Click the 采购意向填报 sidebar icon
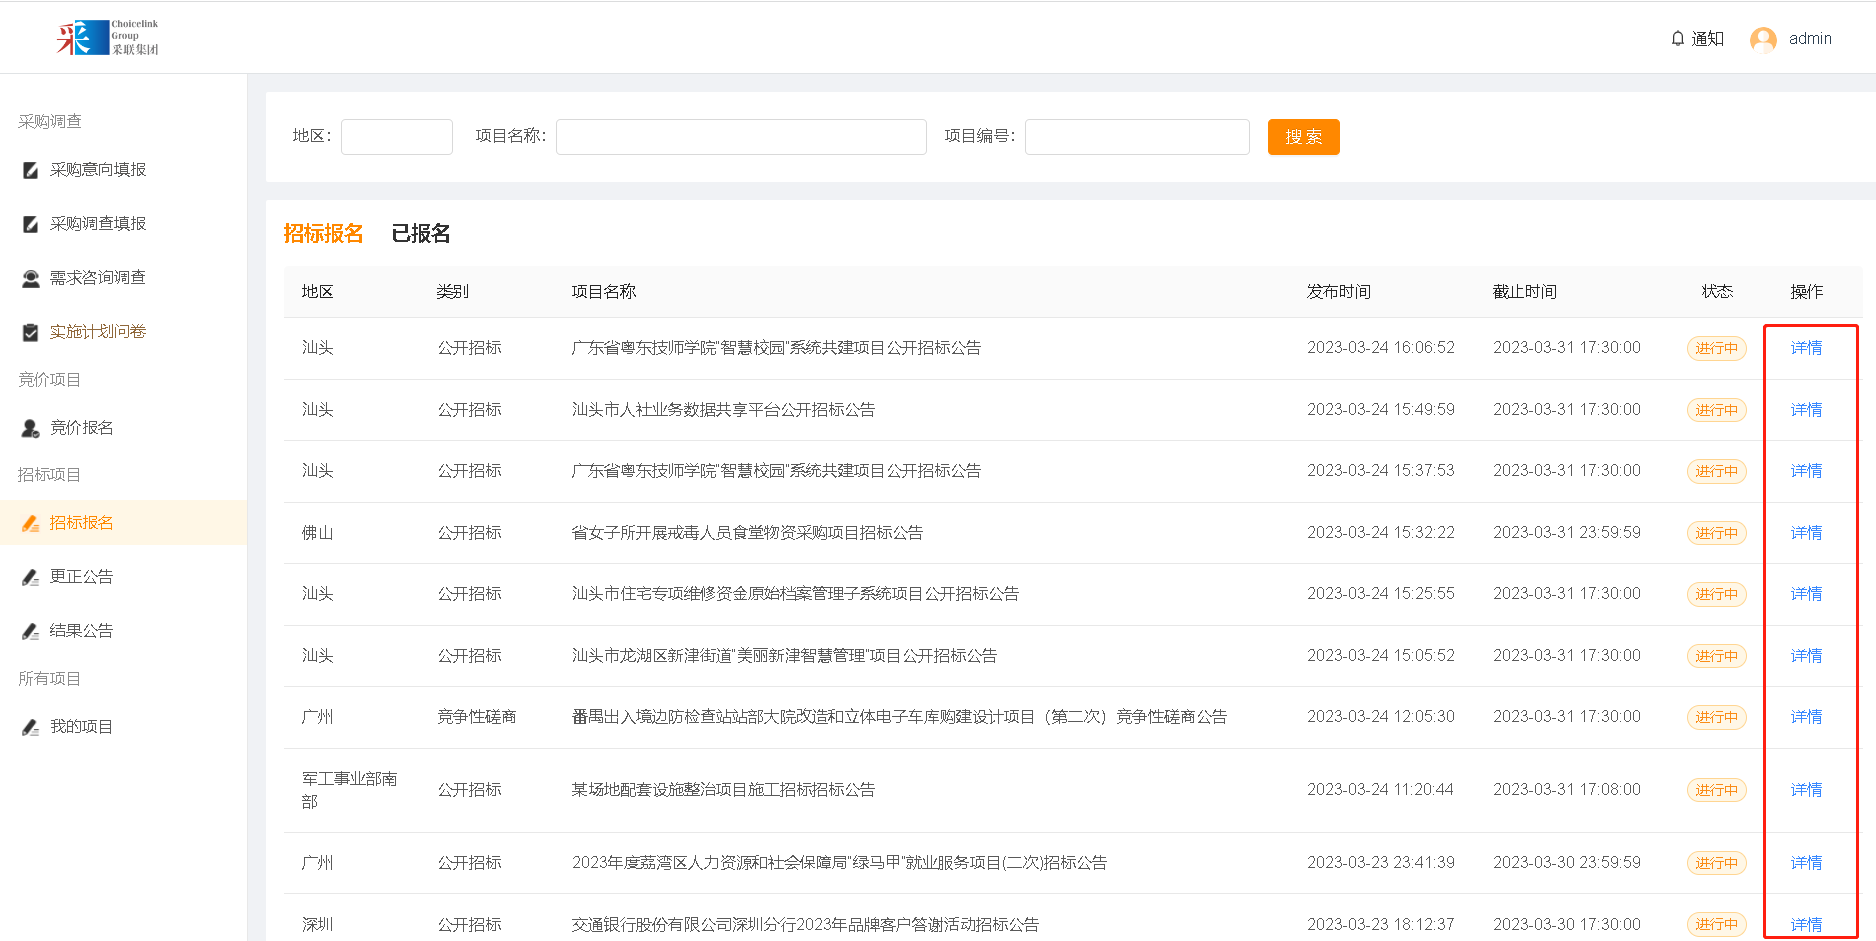The image size is (1876, 941). 31,170
